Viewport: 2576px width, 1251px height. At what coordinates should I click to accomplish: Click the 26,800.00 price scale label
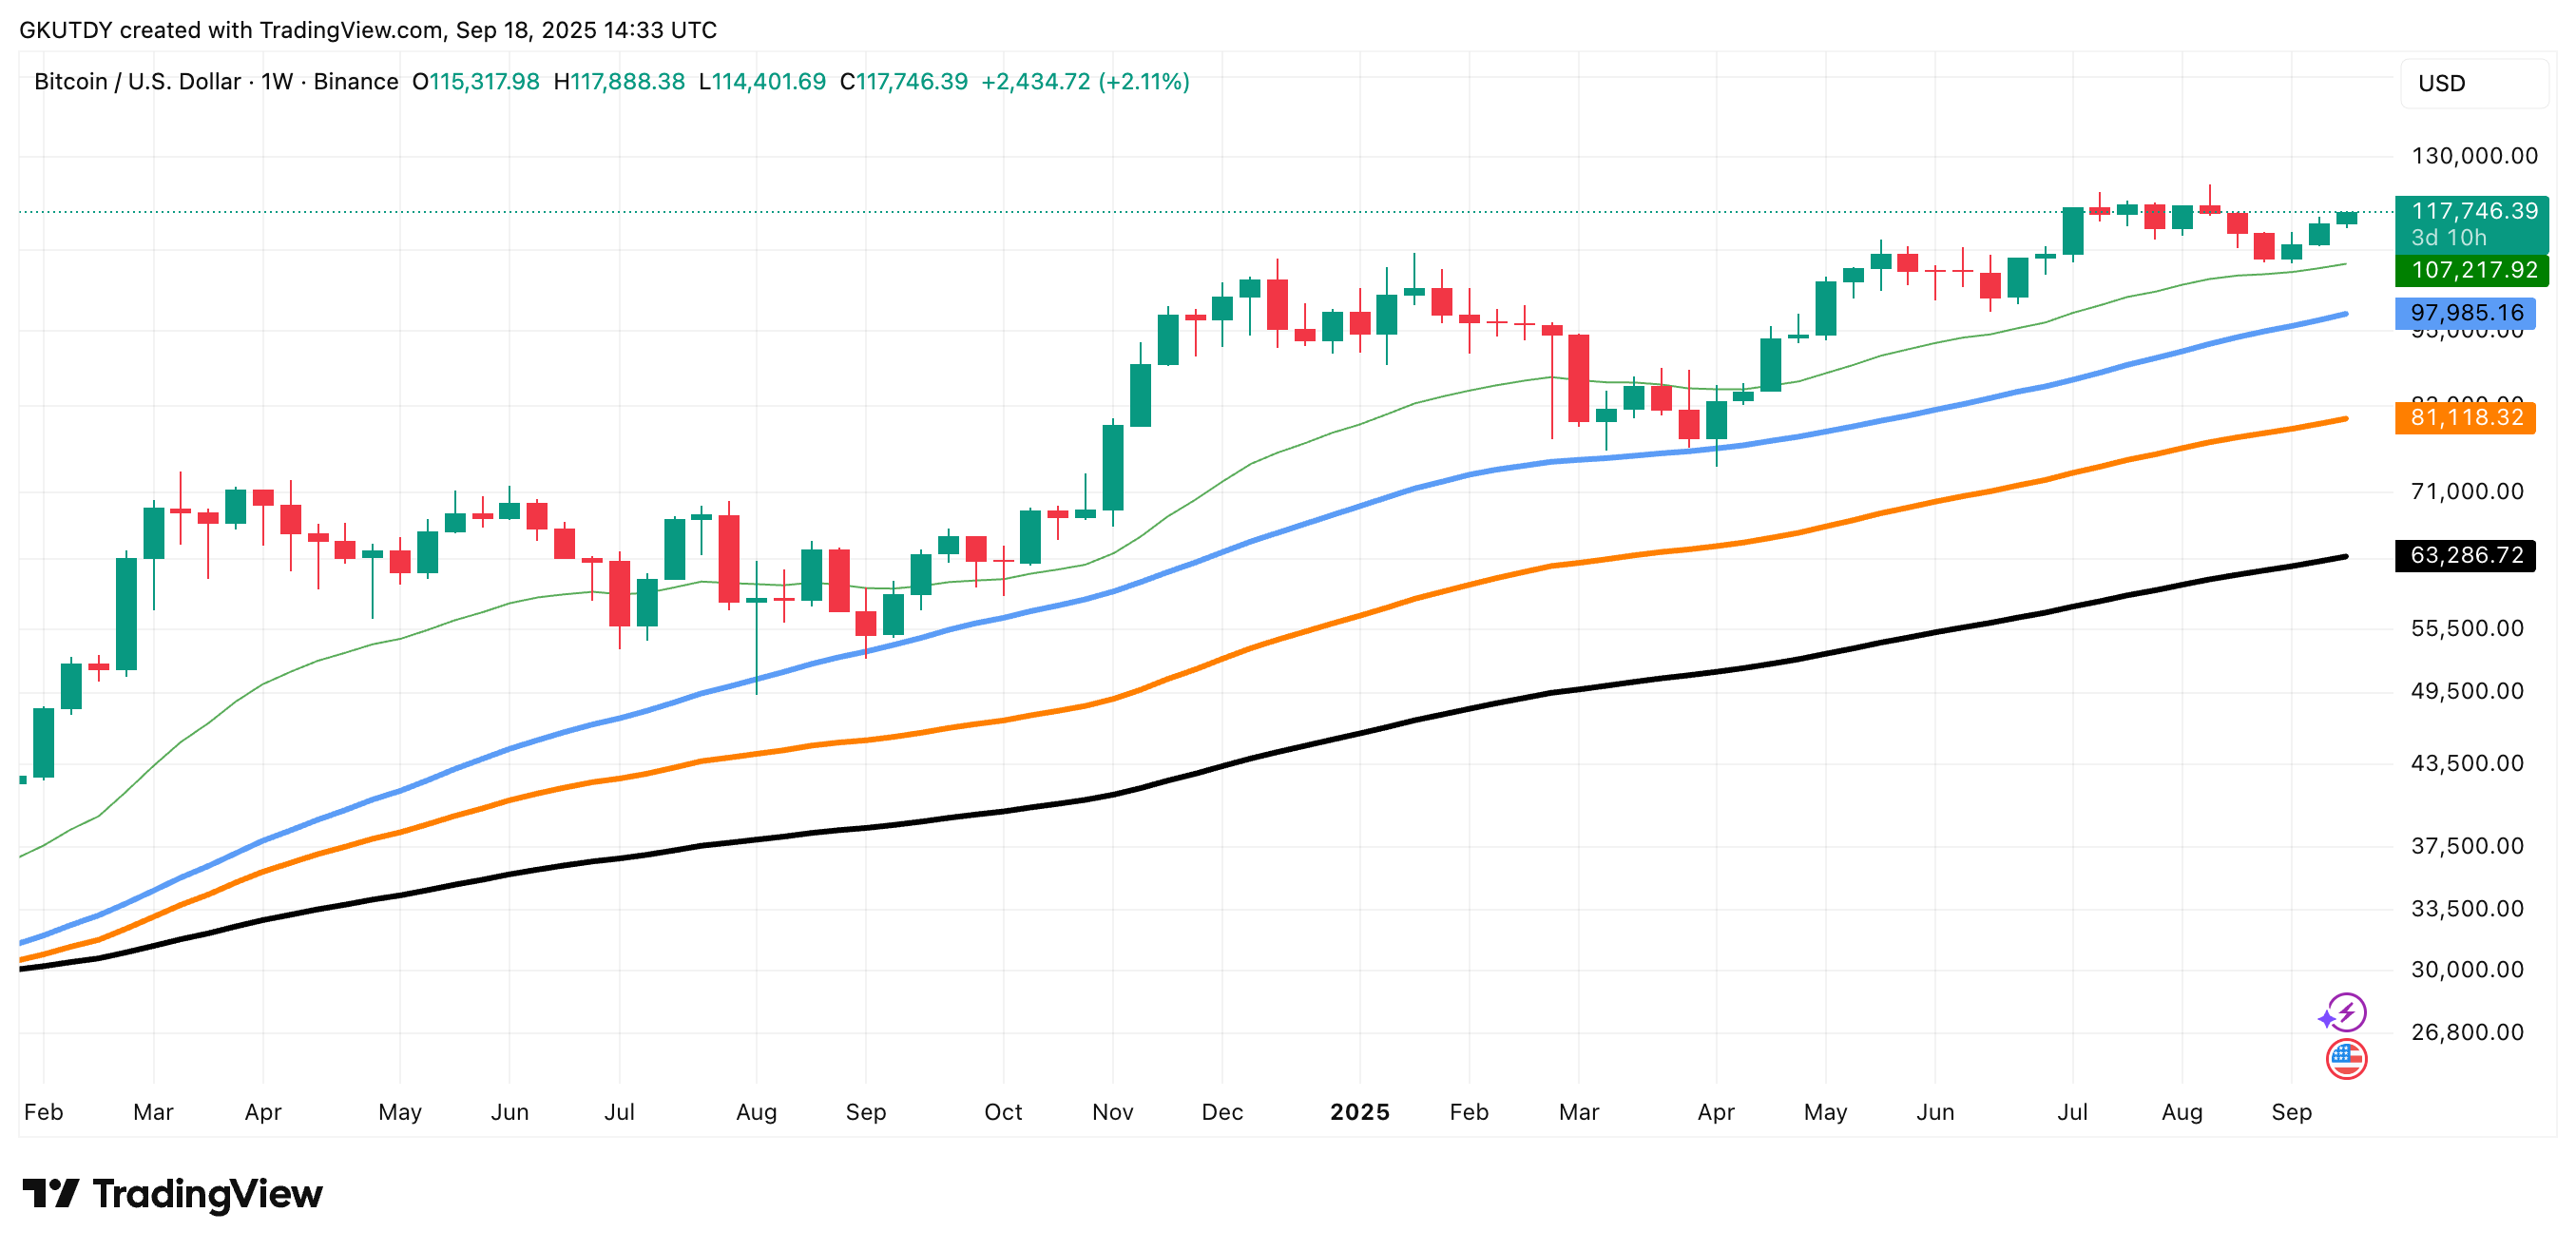pos(2467,1033)
